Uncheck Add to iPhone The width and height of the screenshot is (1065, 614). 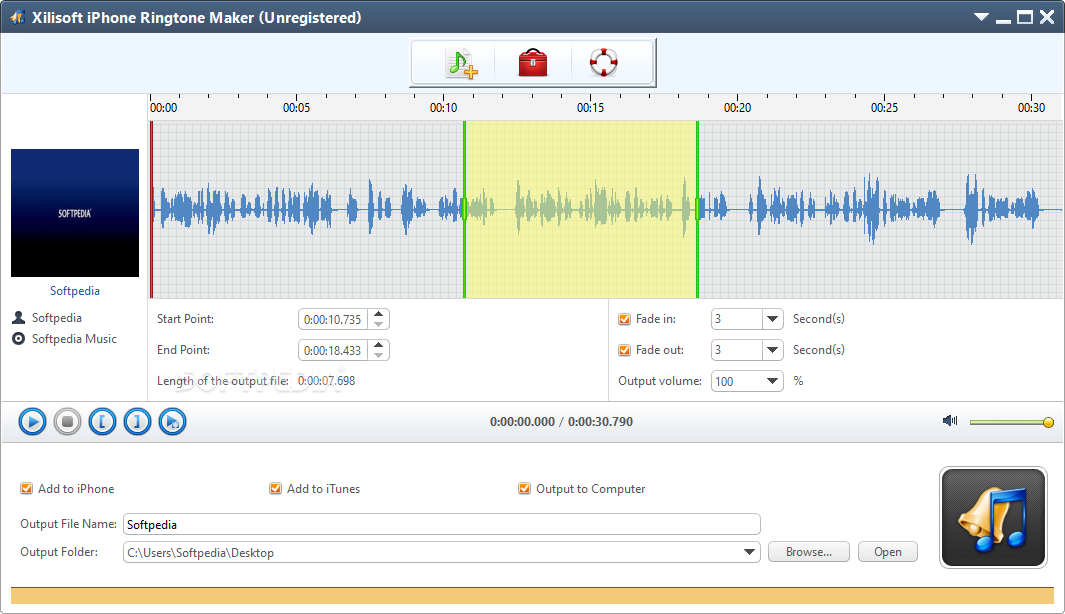26,488
